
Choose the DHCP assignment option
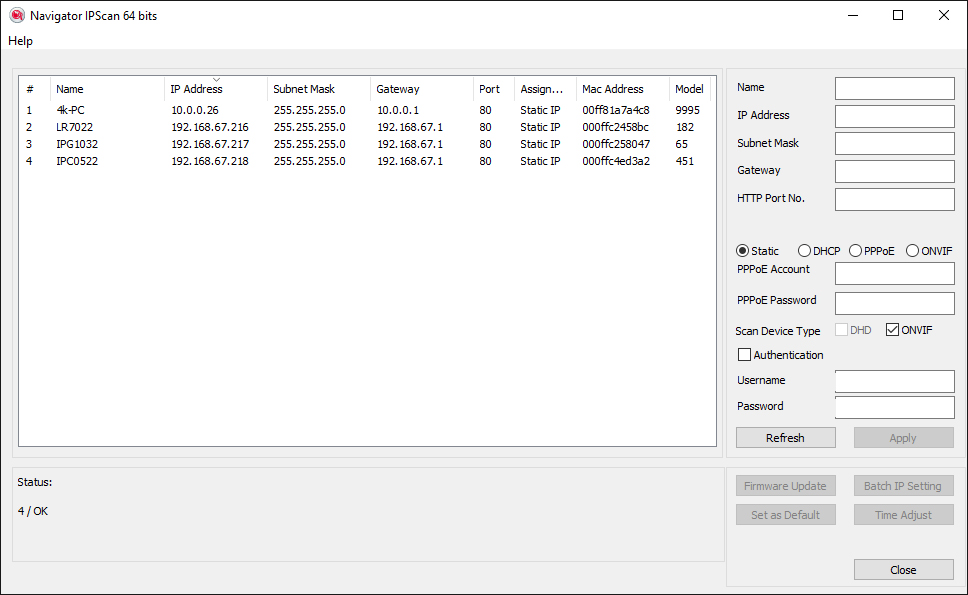pyautogui.click(x=804, y=251)
